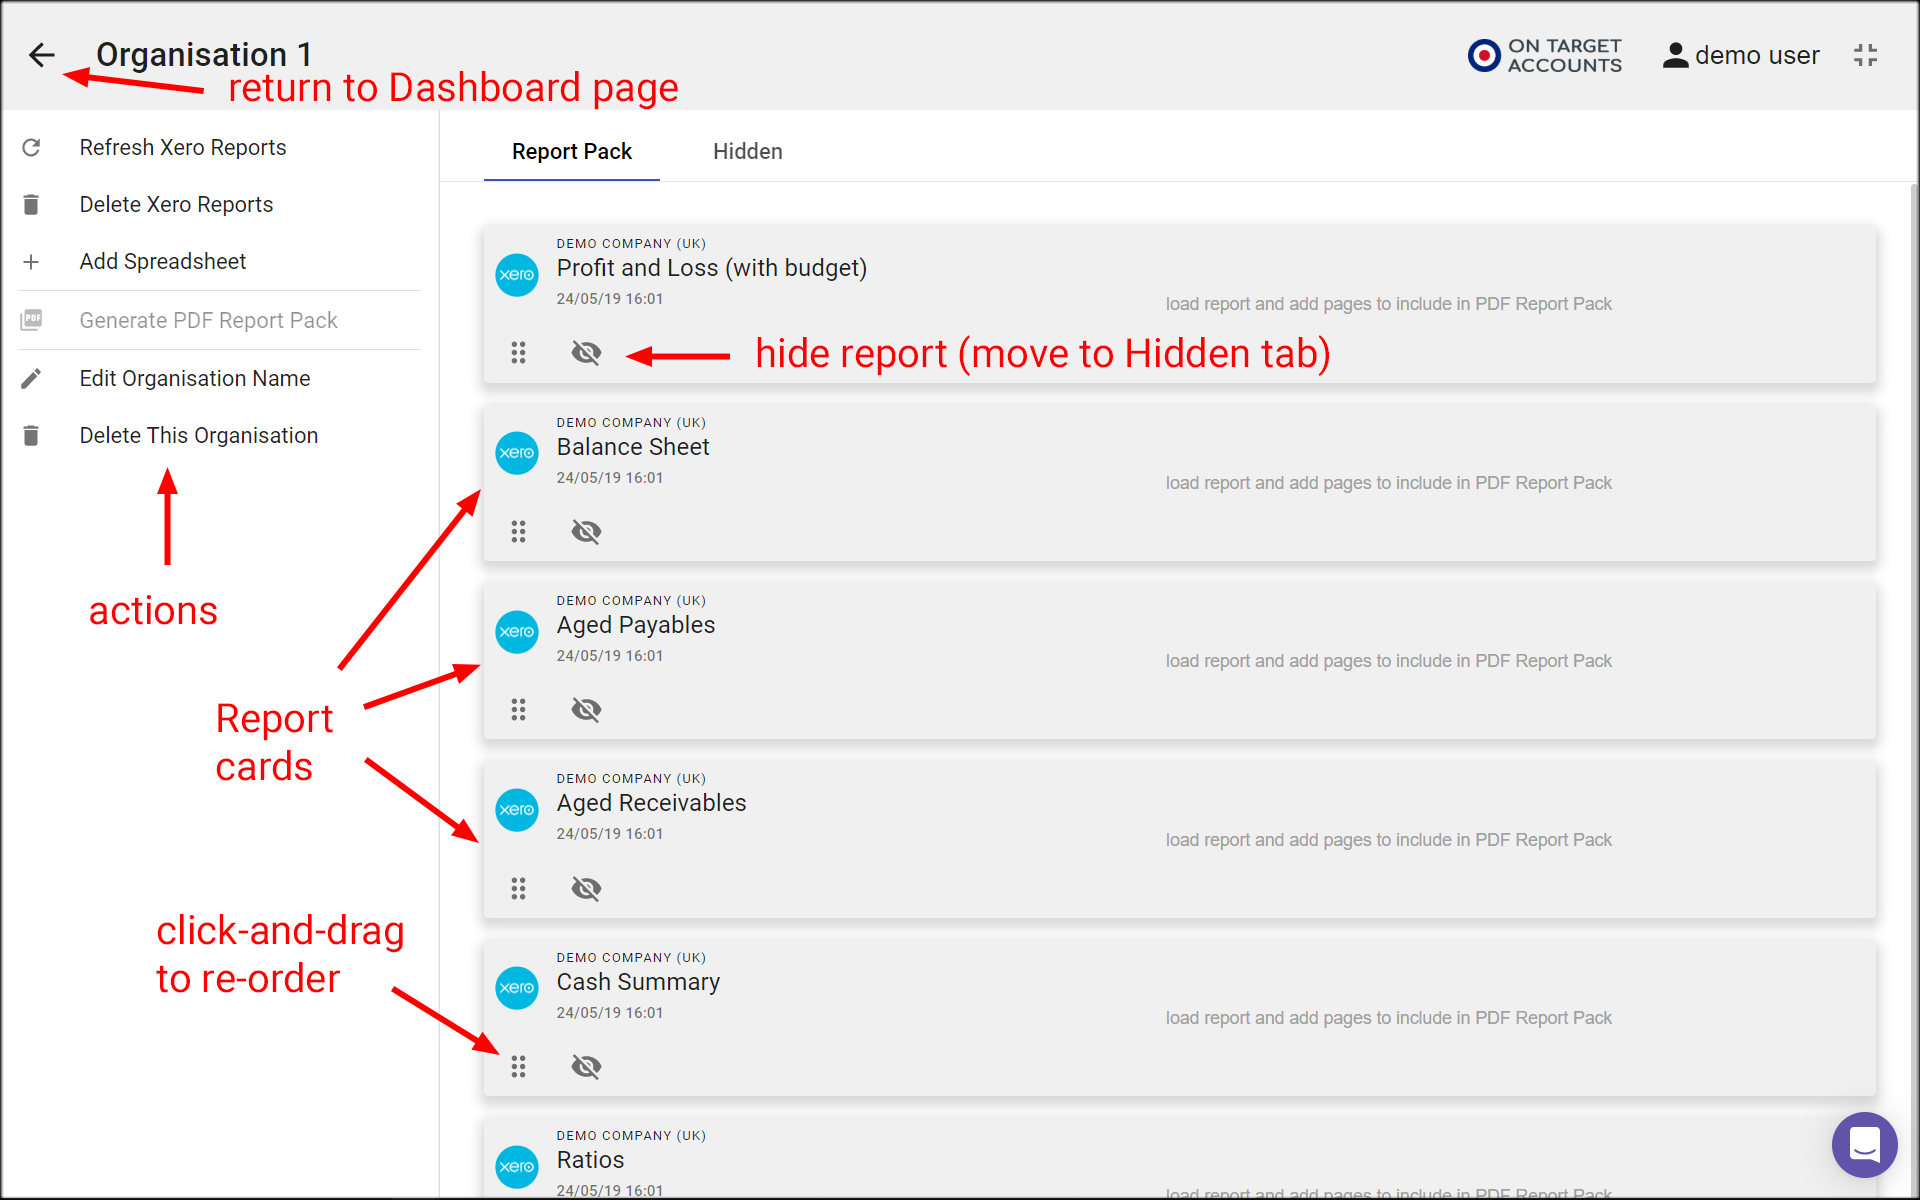1920x1200 pixels.
Task: Open the Aged Receivables report title
Action: click(651, 803)
